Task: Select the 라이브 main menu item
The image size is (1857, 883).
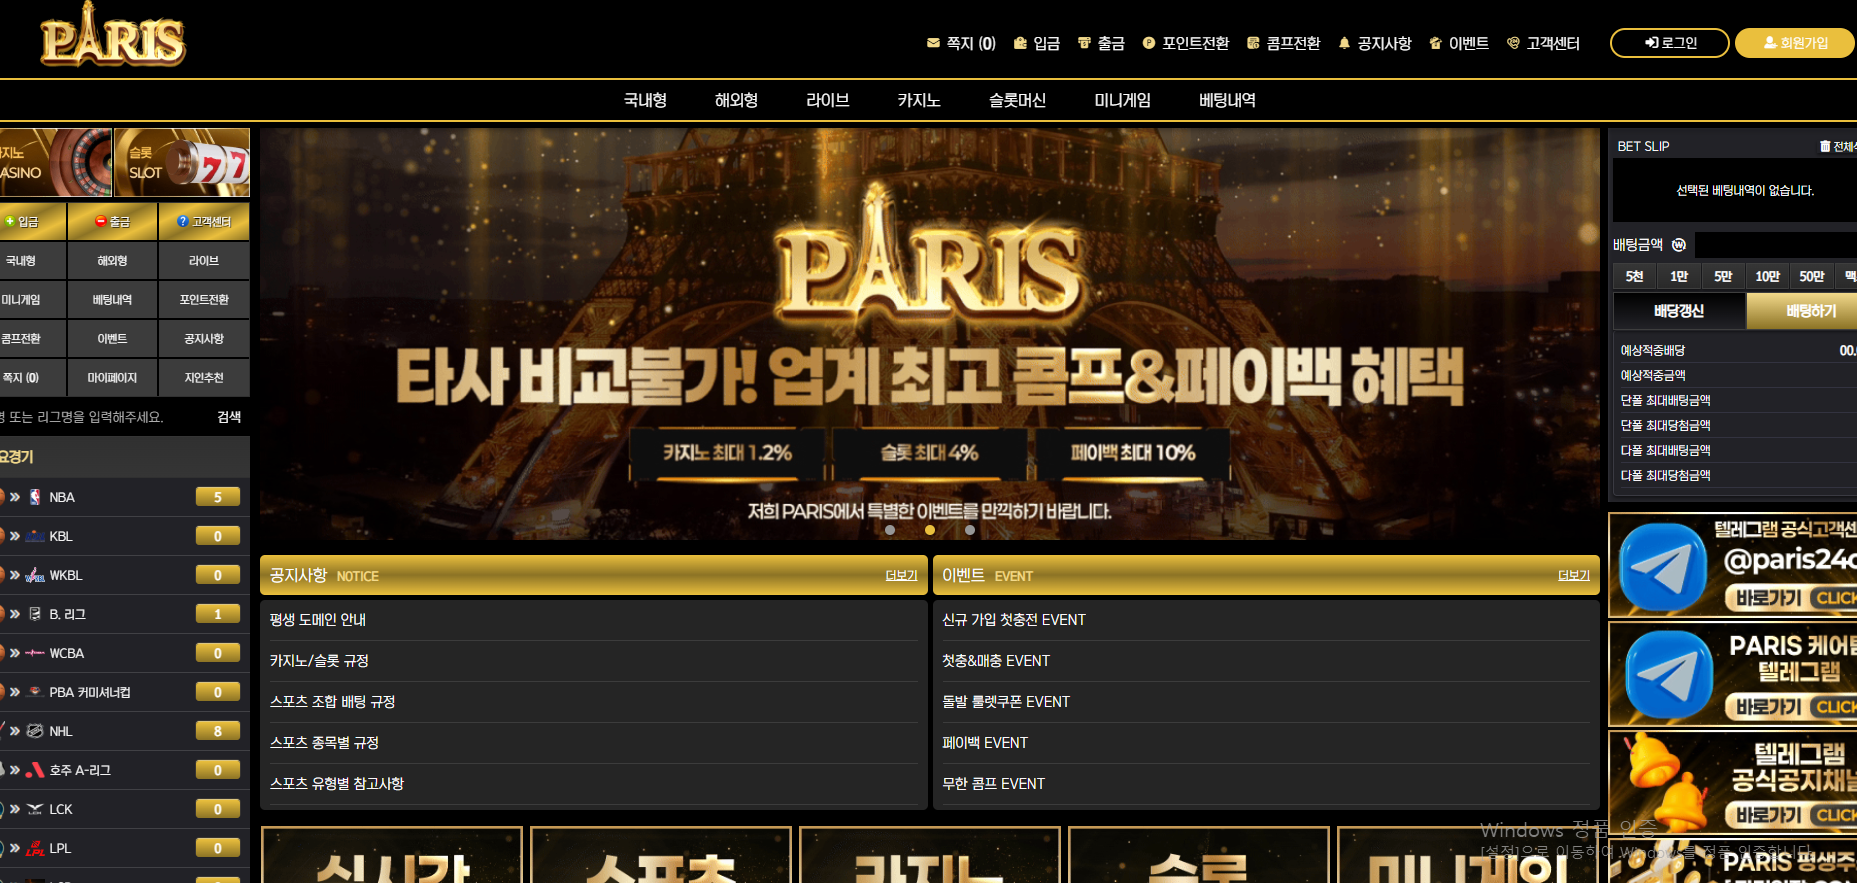Action: pos(828,100)
